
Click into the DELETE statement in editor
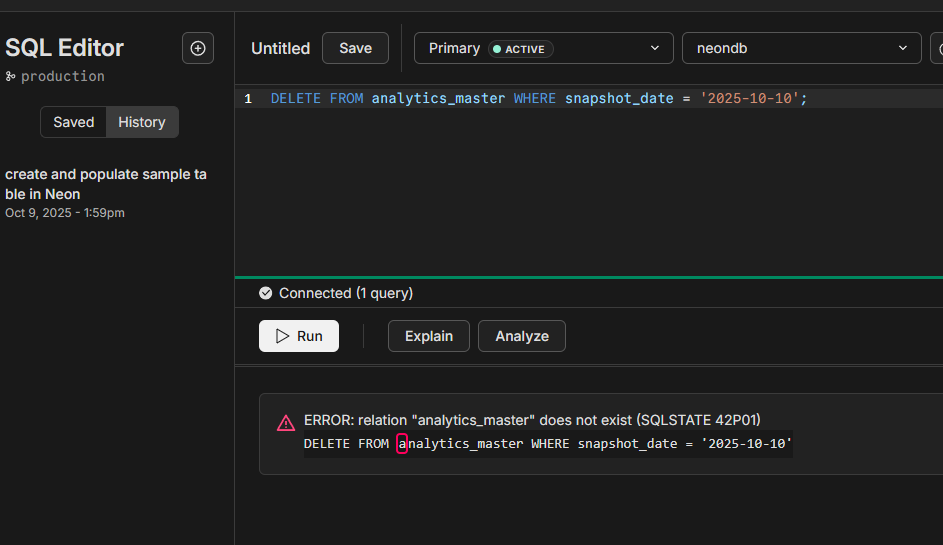[538, 98]
